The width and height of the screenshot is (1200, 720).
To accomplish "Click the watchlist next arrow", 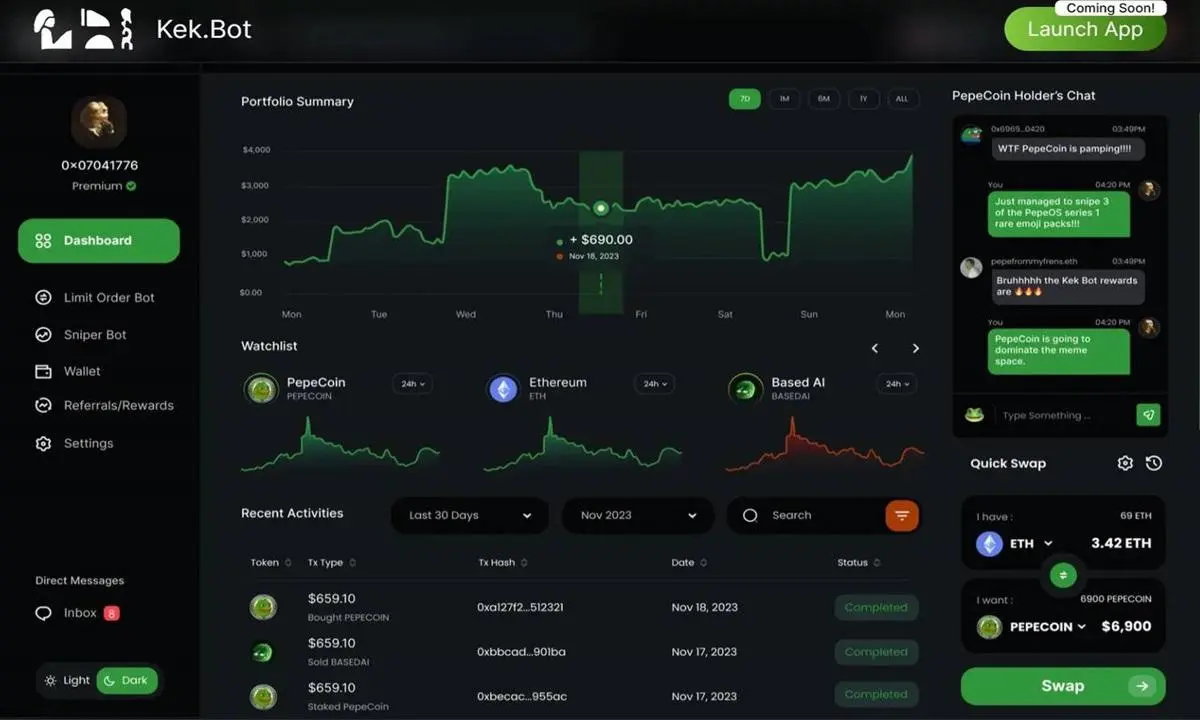I will [x=915, y=348].
